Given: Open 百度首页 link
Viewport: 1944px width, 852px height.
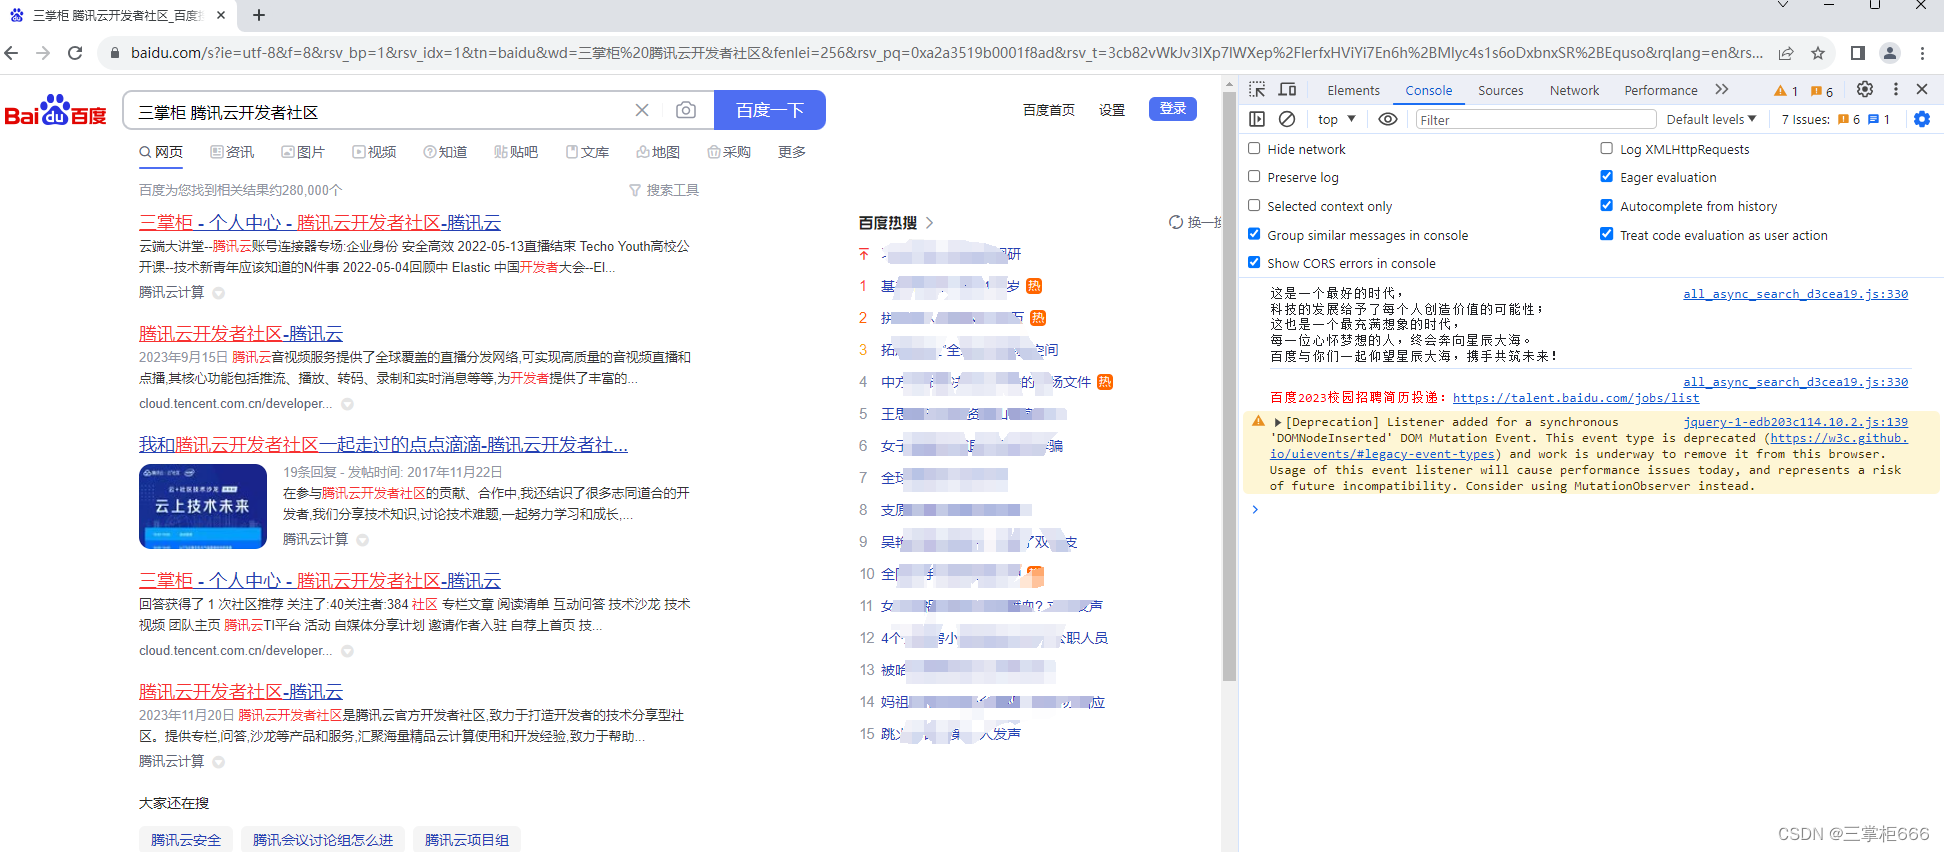Looking at the screenshot, I should click(x=1049, y=110).
